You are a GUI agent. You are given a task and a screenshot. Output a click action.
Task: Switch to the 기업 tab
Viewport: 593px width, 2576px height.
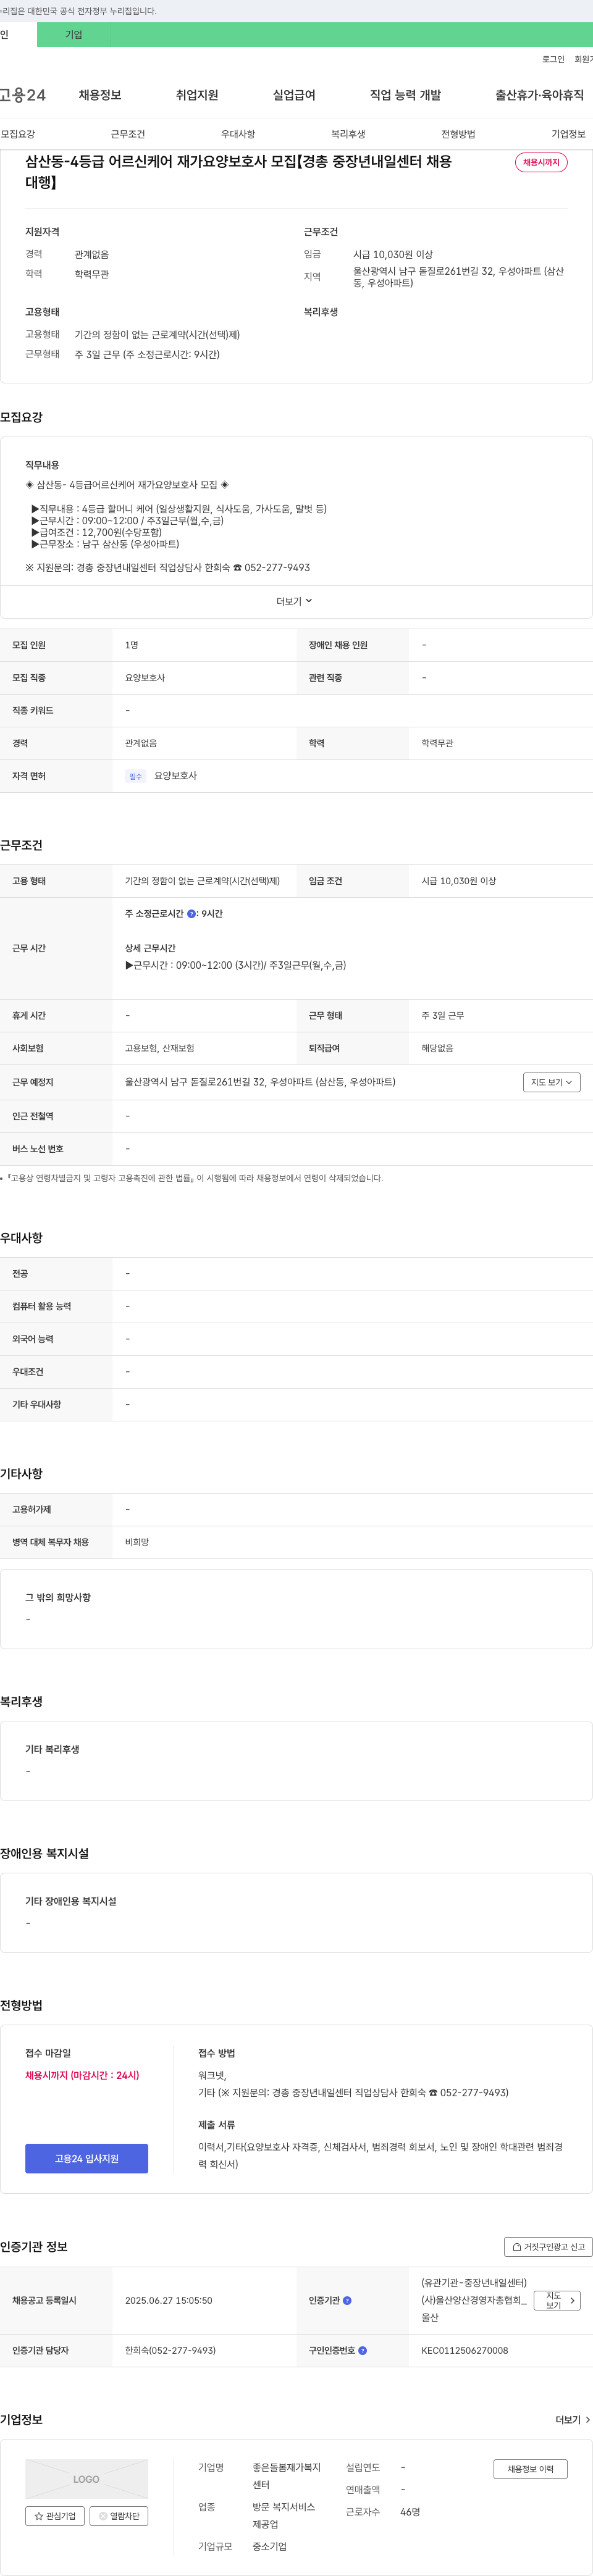73,35
